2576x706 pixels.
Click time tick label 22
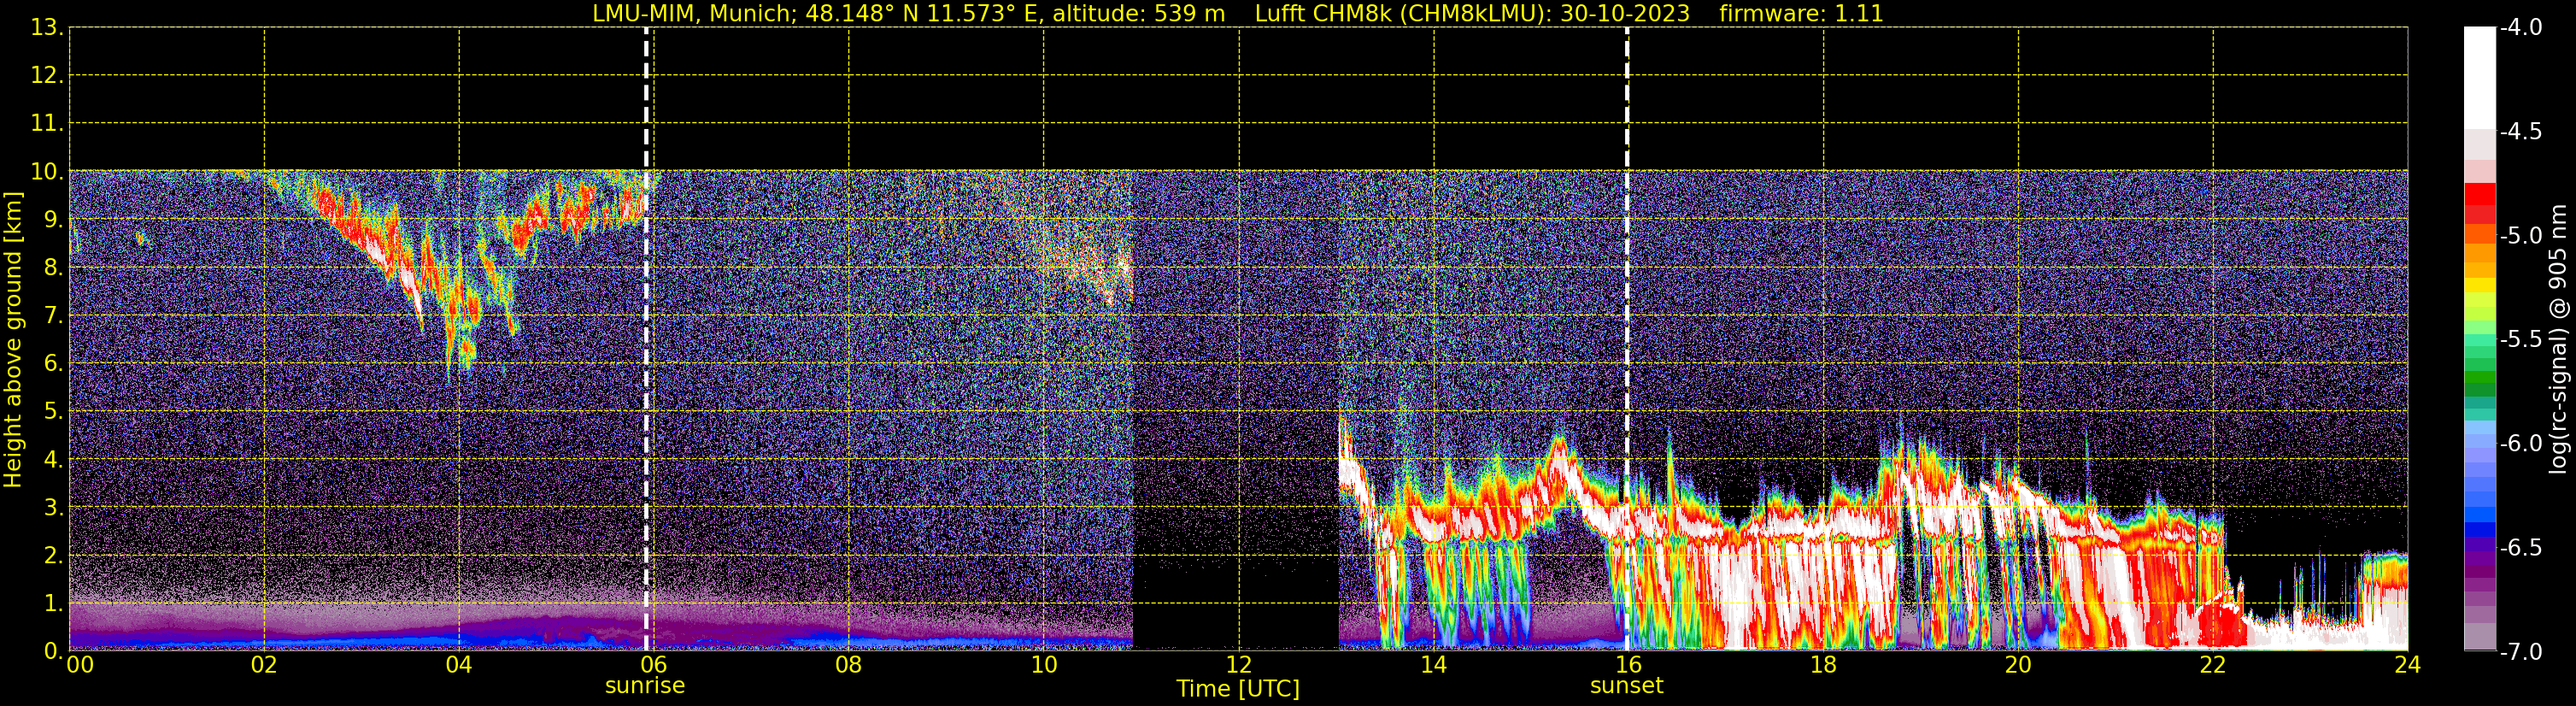[x=2213, y=665]
